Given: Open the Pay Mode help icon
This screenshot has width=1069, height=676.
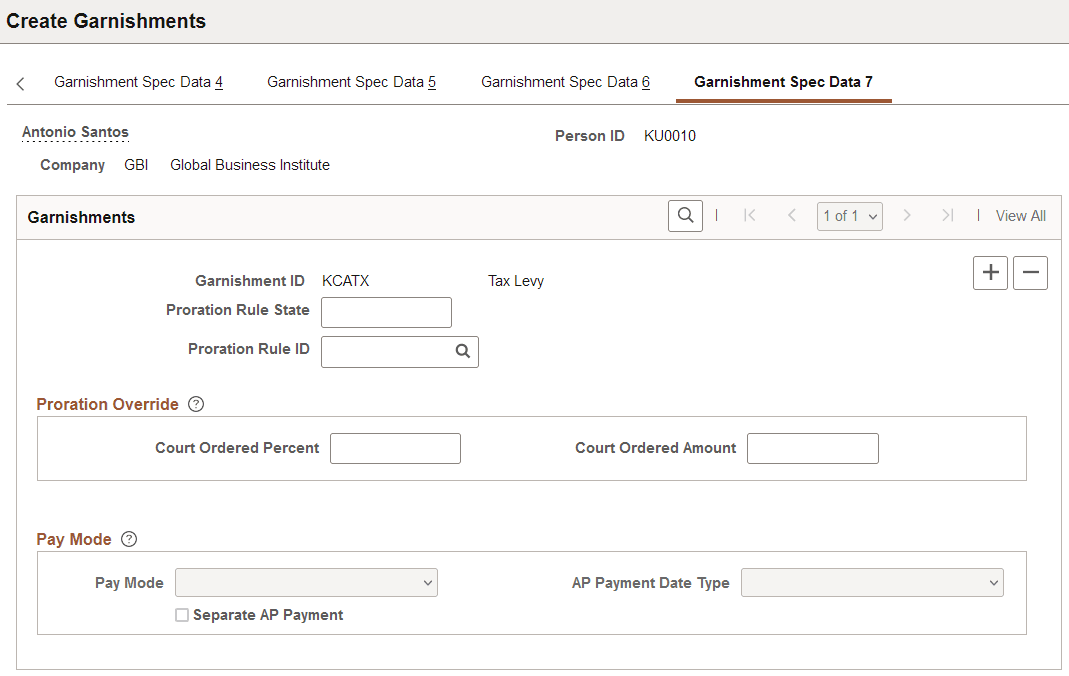Looking at the screenshot, I should pos(128,539).
